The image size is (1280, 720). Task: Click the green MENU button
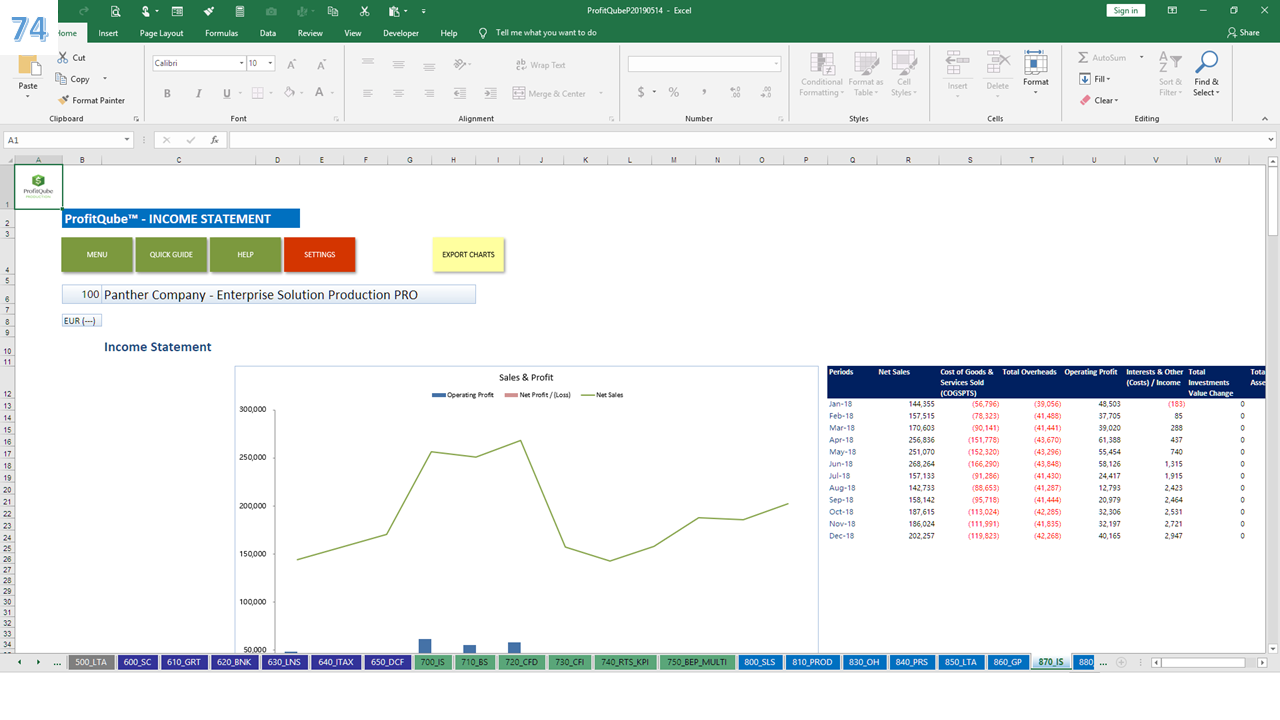(x=97, y=255)
